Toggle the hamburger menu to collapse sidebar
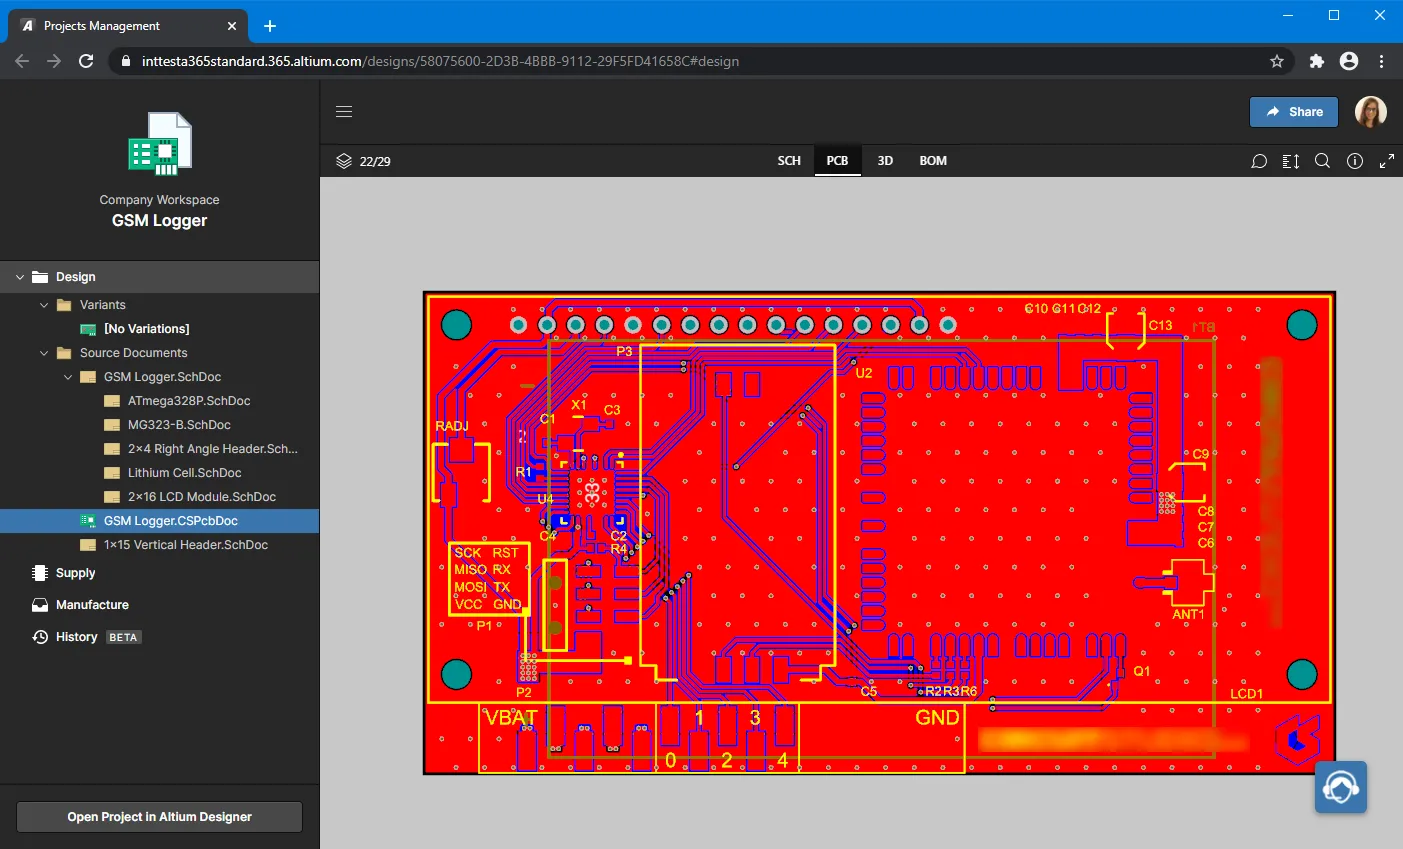The height and width of the screenshot is (849, 1403). click(344, 112)
